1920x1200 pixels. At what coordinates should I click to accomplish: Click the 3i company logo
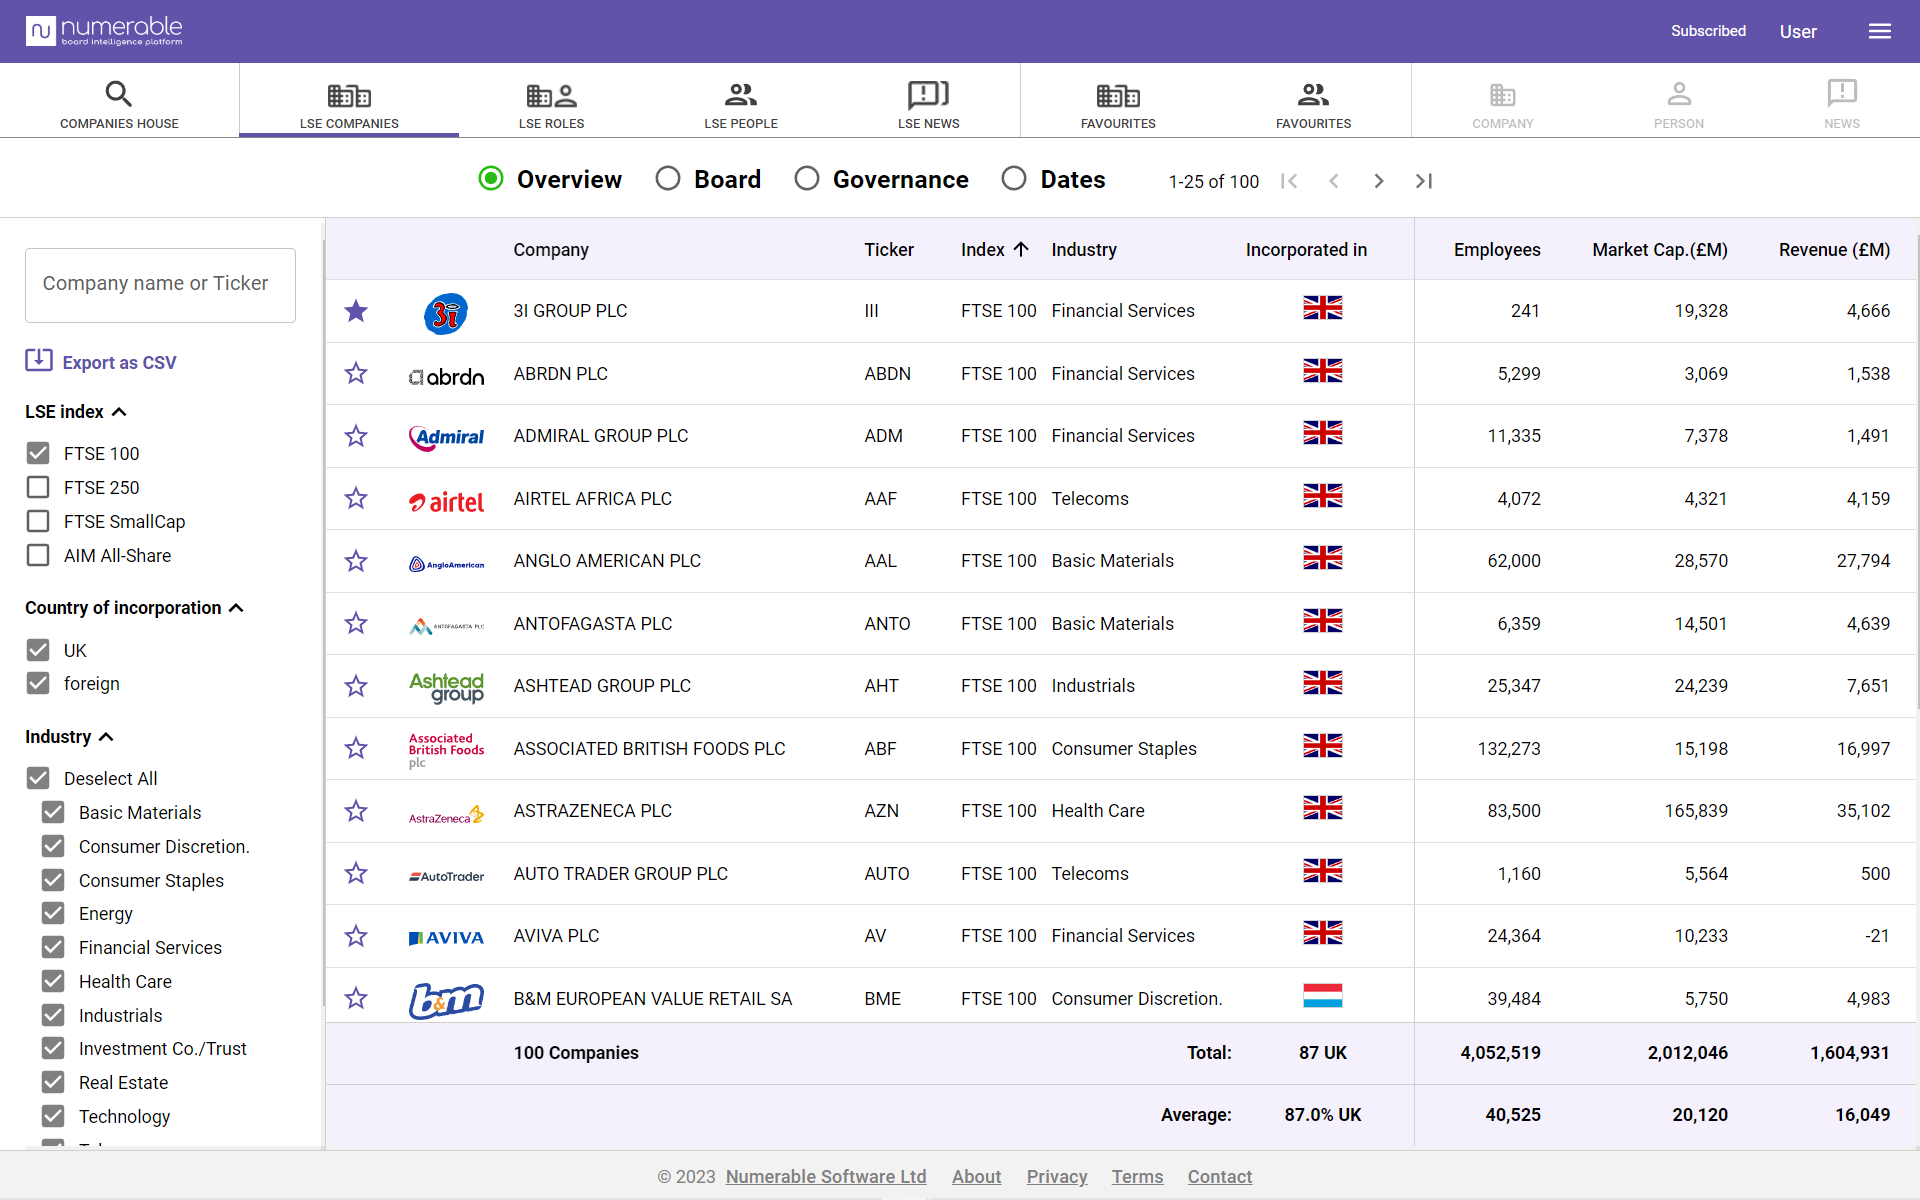(x=446, y=314)
